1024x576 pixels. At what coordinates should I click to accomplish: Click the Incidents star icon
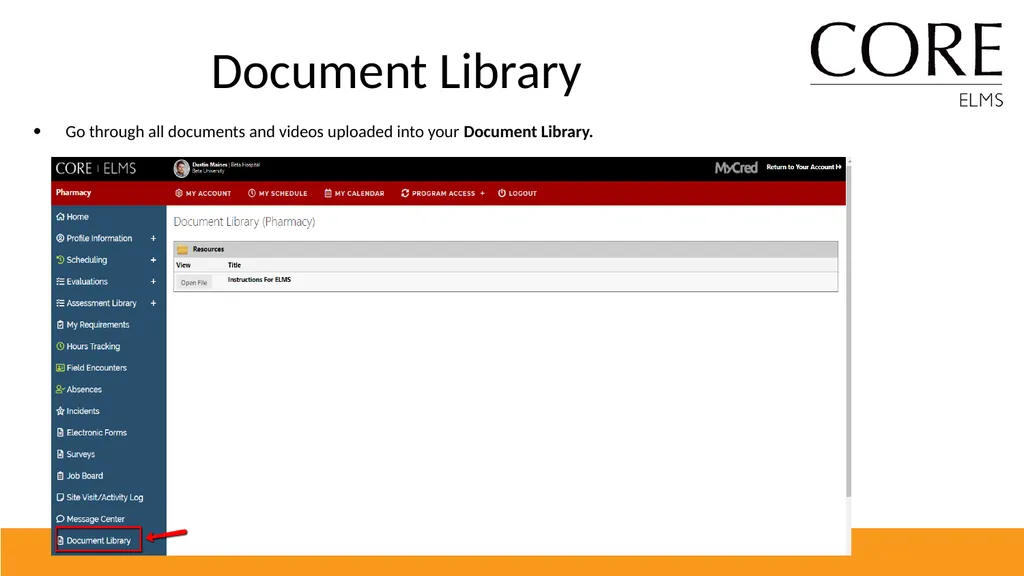(60, 411)
